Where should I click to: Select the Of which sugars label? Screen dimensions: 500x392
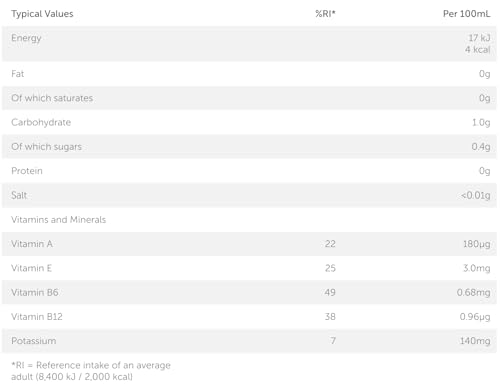click(46, 147)
